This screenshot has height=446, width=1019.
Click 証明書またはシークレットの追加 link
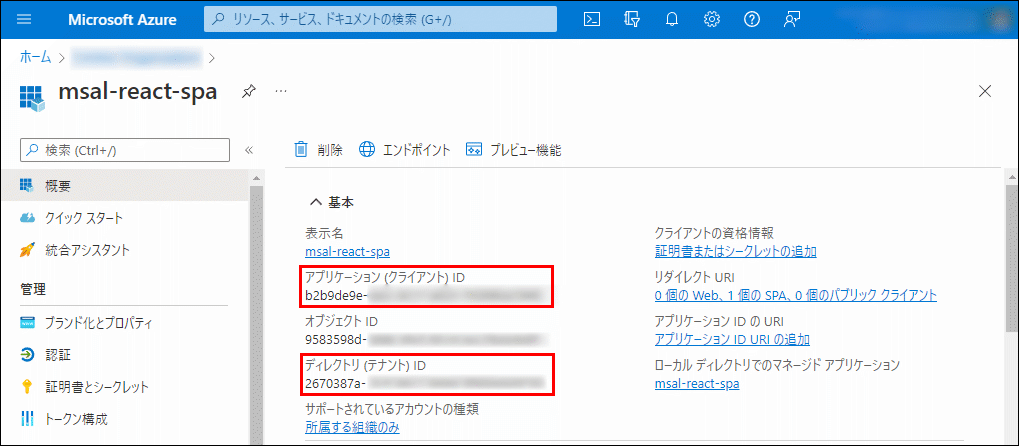click(x=736, y=252)
